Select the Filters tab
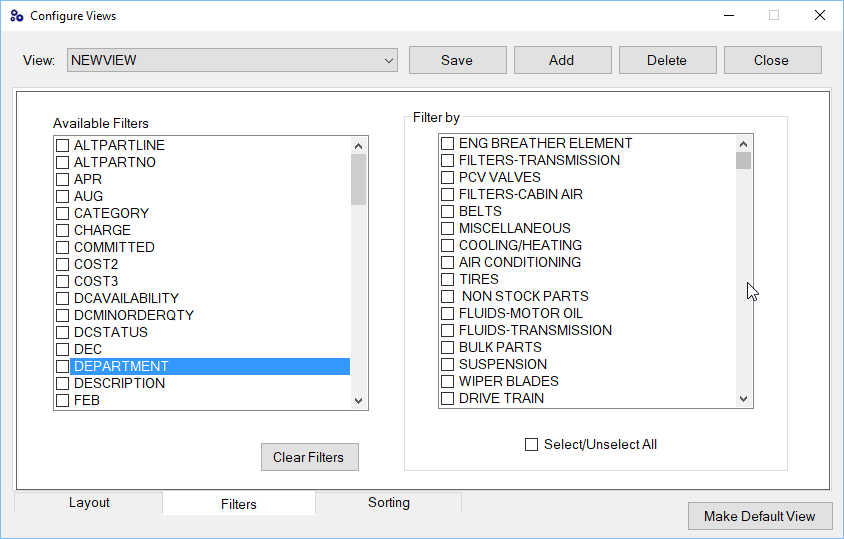844x539 pixels. point(238,503)
